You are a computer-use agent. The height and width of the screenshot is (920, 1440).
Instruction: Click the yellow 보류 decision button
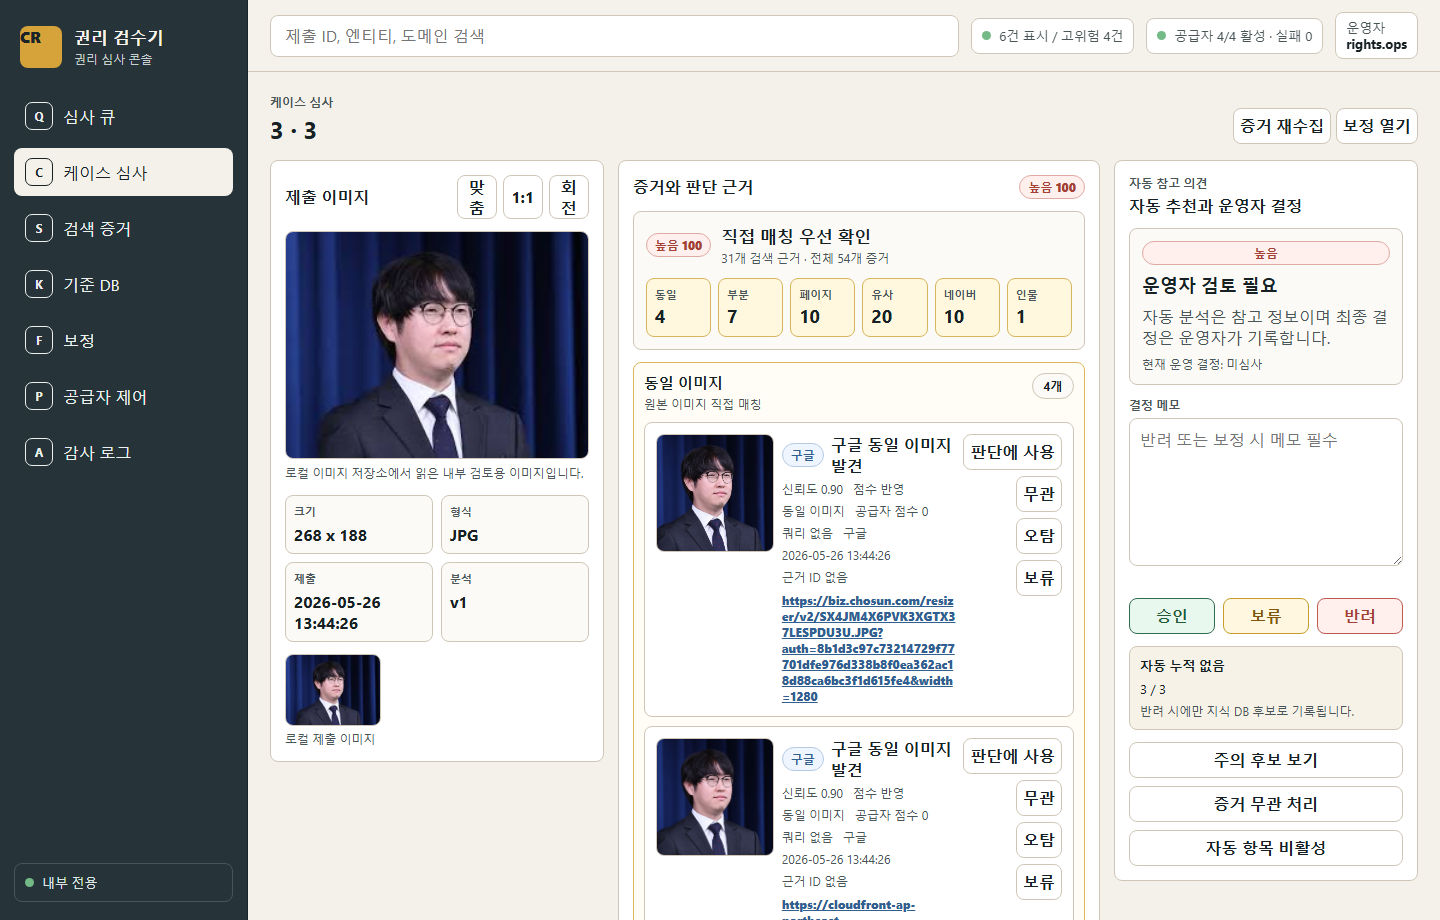pos(1266,616)
